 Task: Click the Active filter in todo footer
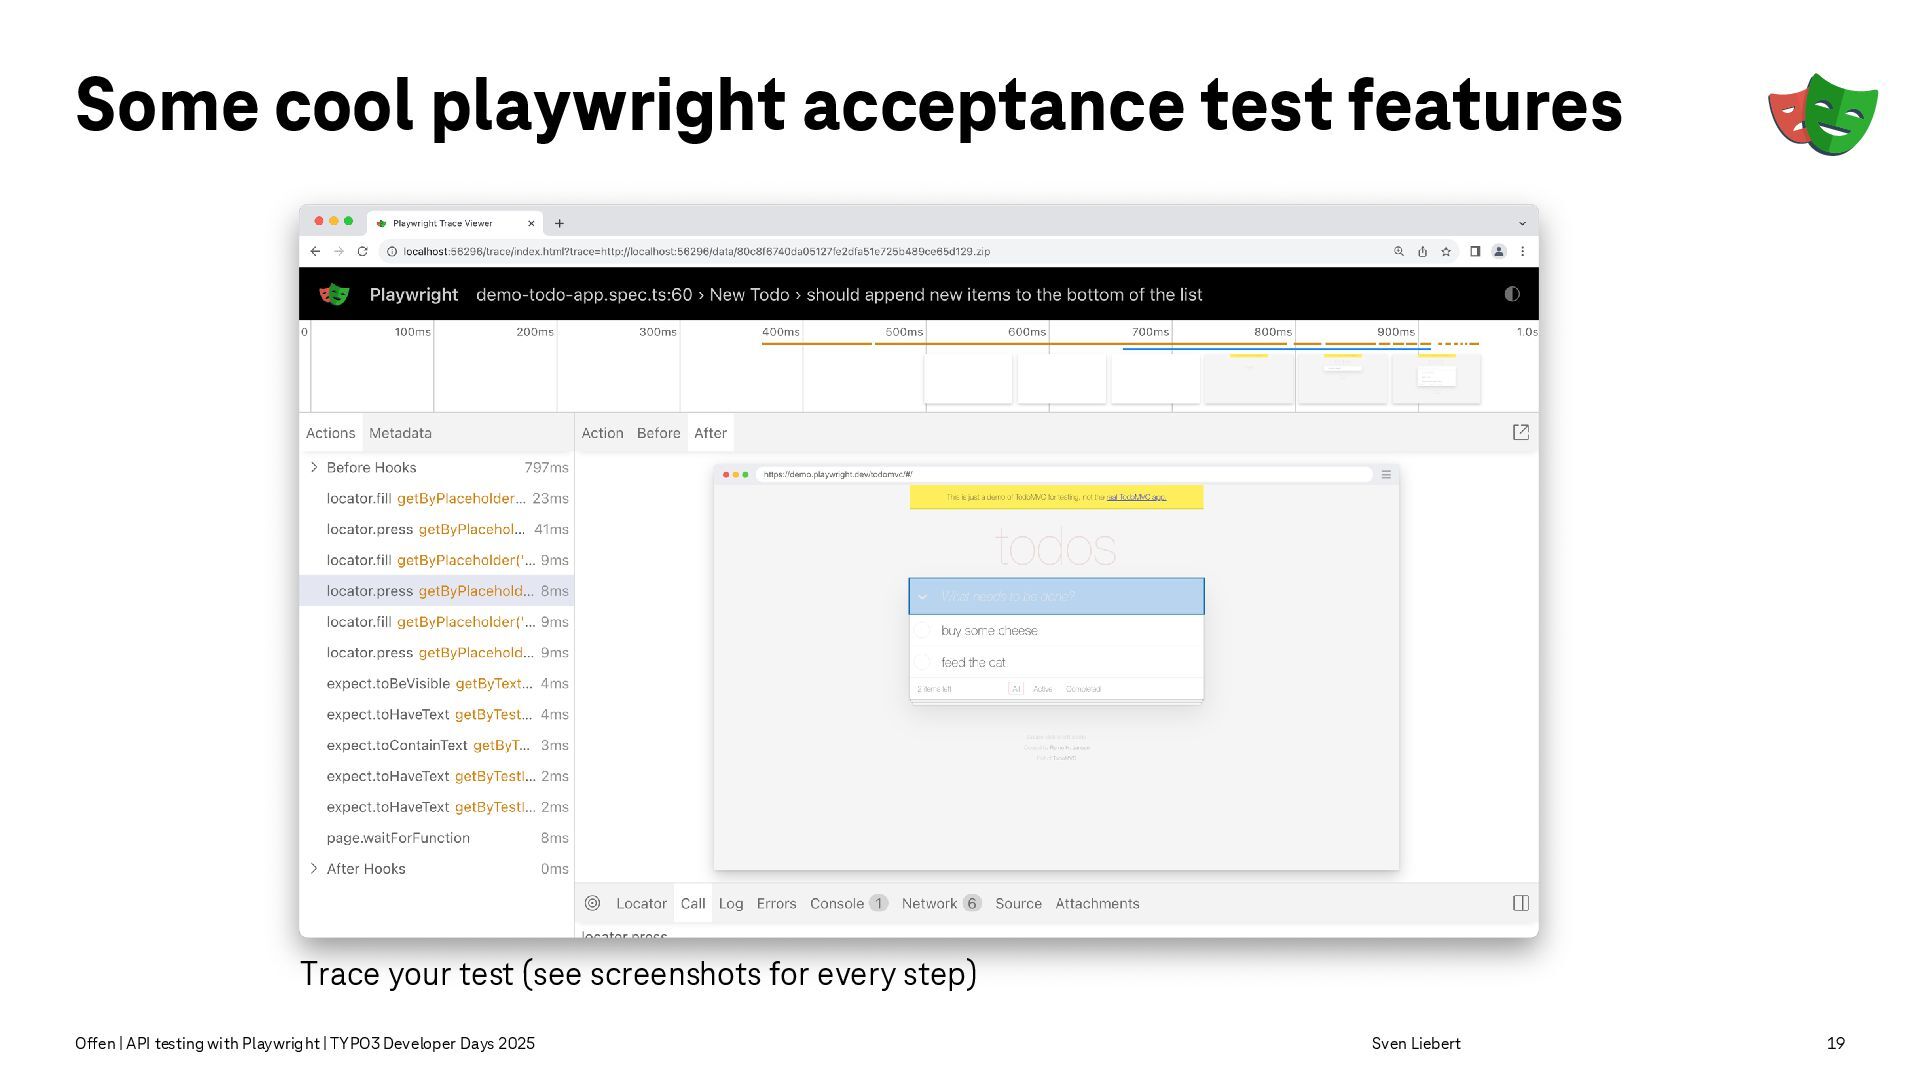pyautogui.click(x=1042, y=689)
